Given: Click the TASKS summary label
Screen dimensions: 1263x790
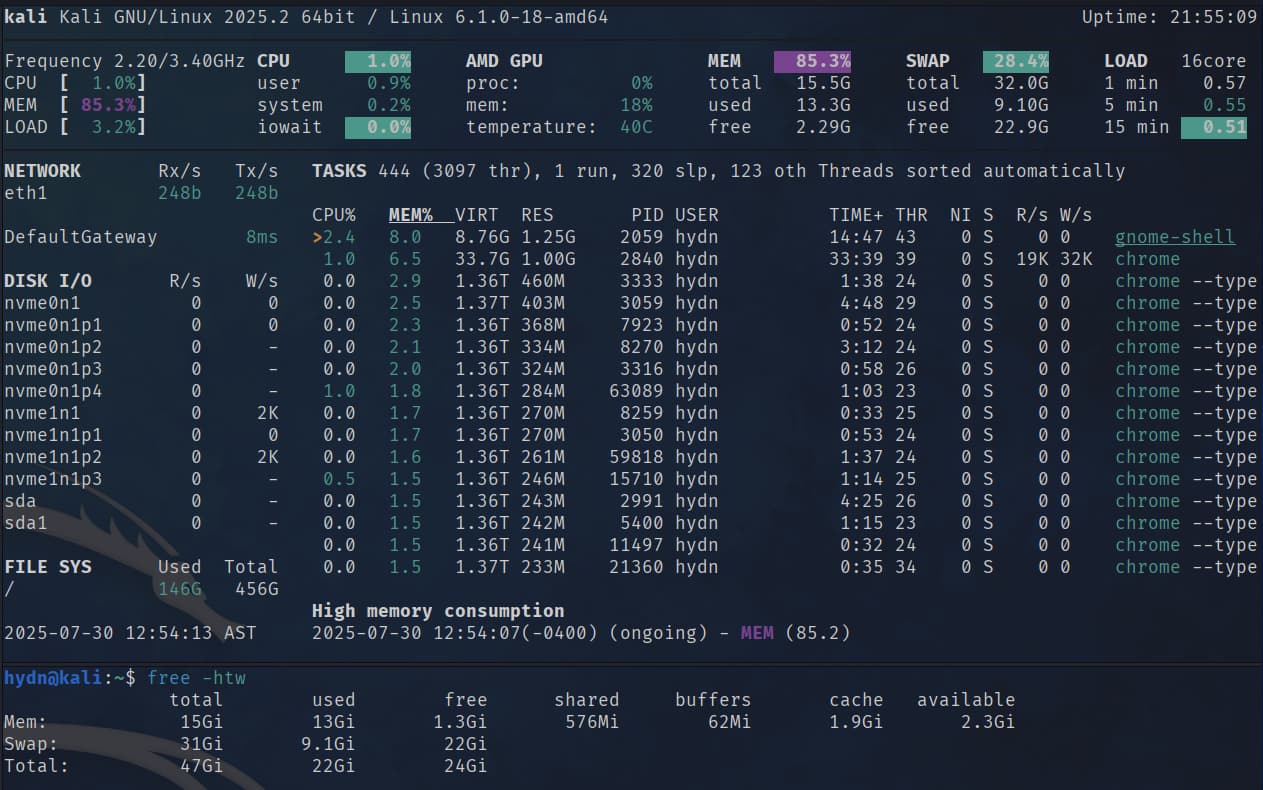Looking at the screenshot, I should [339, 171].
